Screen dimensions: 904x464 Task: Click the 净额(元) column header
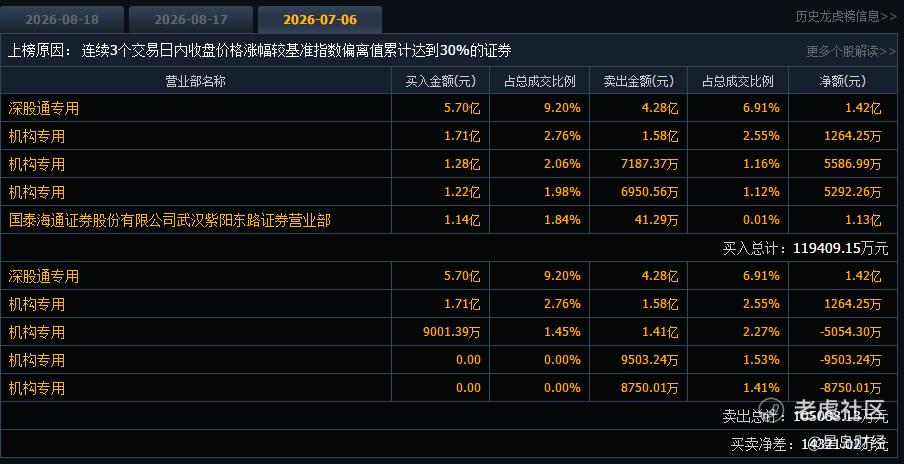click(x=842, y=81)
